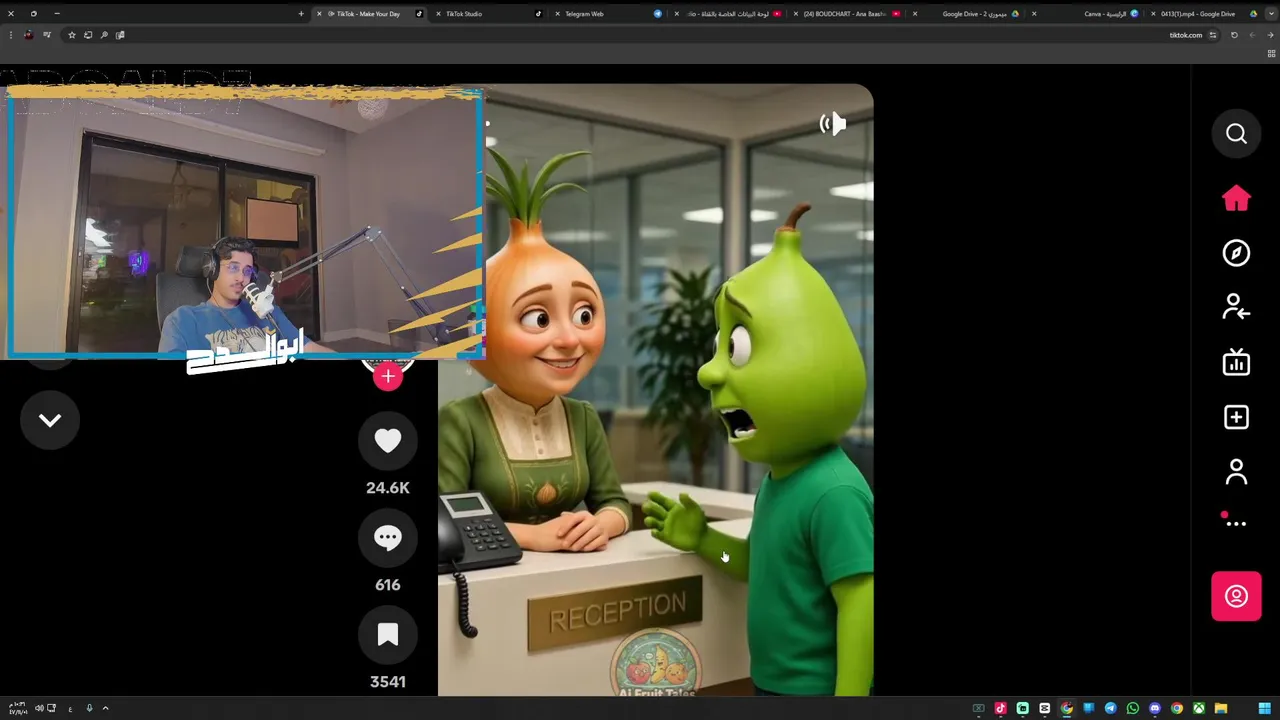Reload the page from browser toolbar
Image resolution: width=1280 pixels, height=720 pixels.
[1234, 35]
